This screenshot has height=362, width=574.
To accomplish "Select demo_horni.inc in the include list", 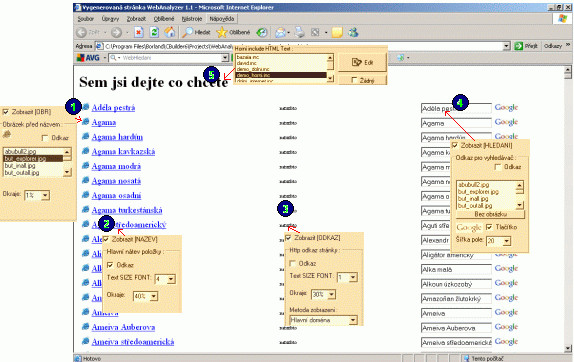I will point(281,75).
